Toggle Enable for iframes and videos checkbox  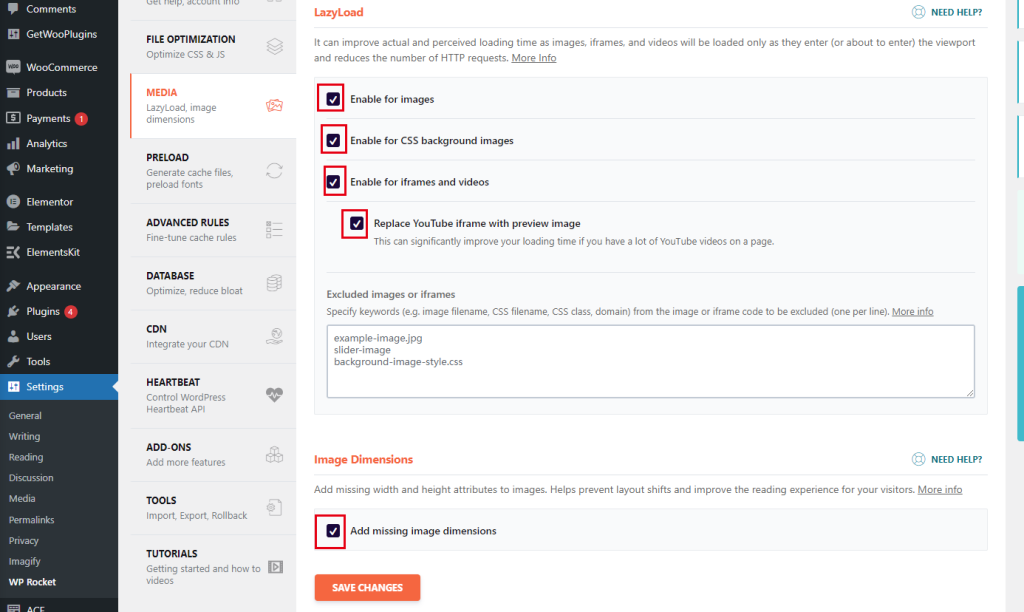pyautogui.click(x=333, y=182)
